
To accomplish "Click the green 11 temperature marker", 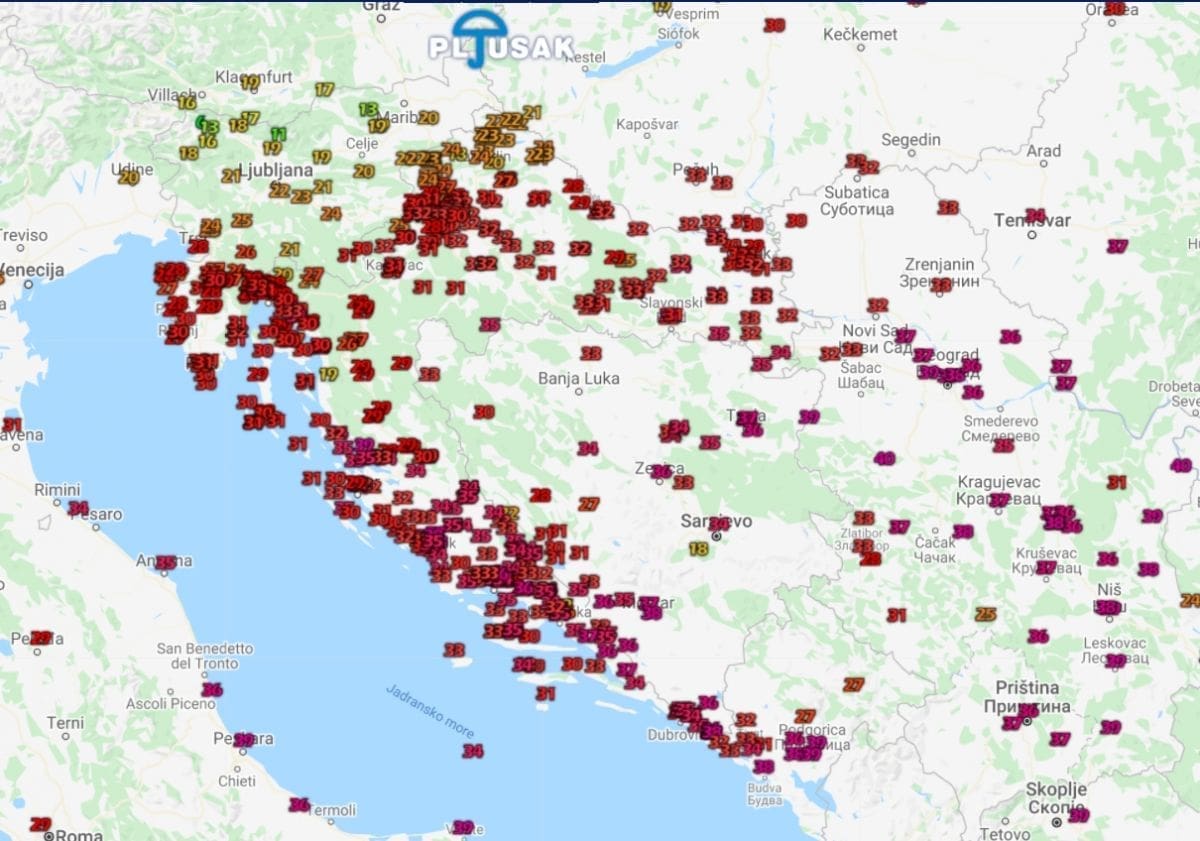I will (278, 134).
